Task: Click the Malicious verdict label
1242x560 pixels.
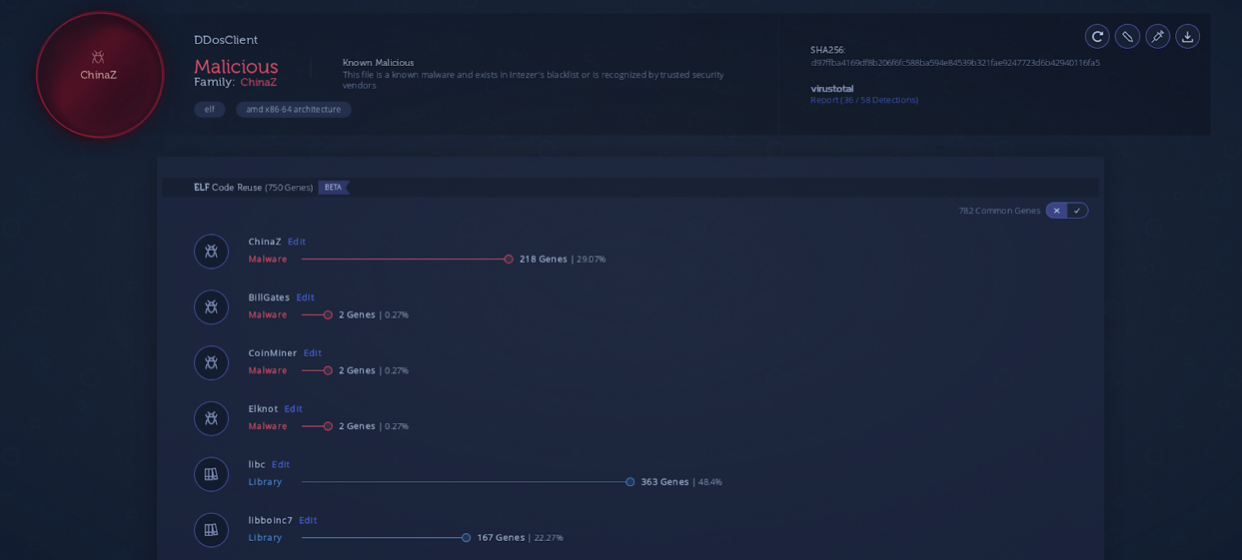Action: click(x=236, y=66)
